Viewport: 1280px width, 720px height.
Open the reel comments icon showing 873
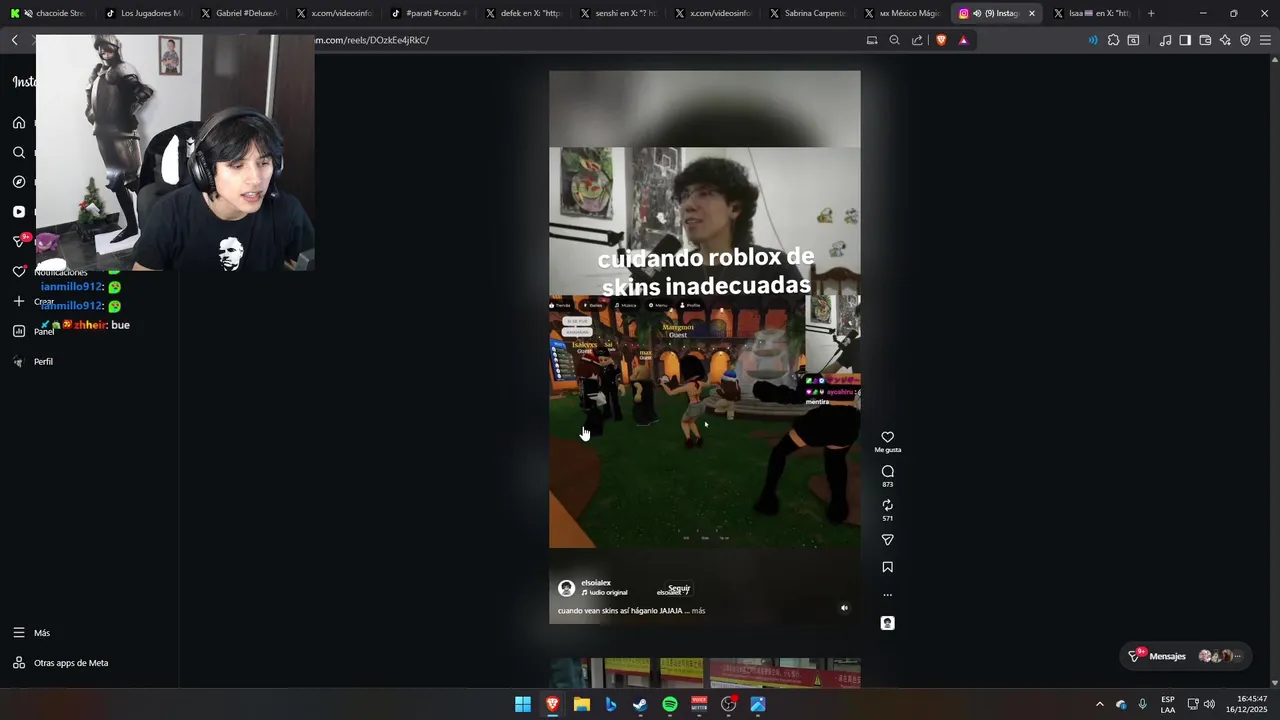pos(887,471)
